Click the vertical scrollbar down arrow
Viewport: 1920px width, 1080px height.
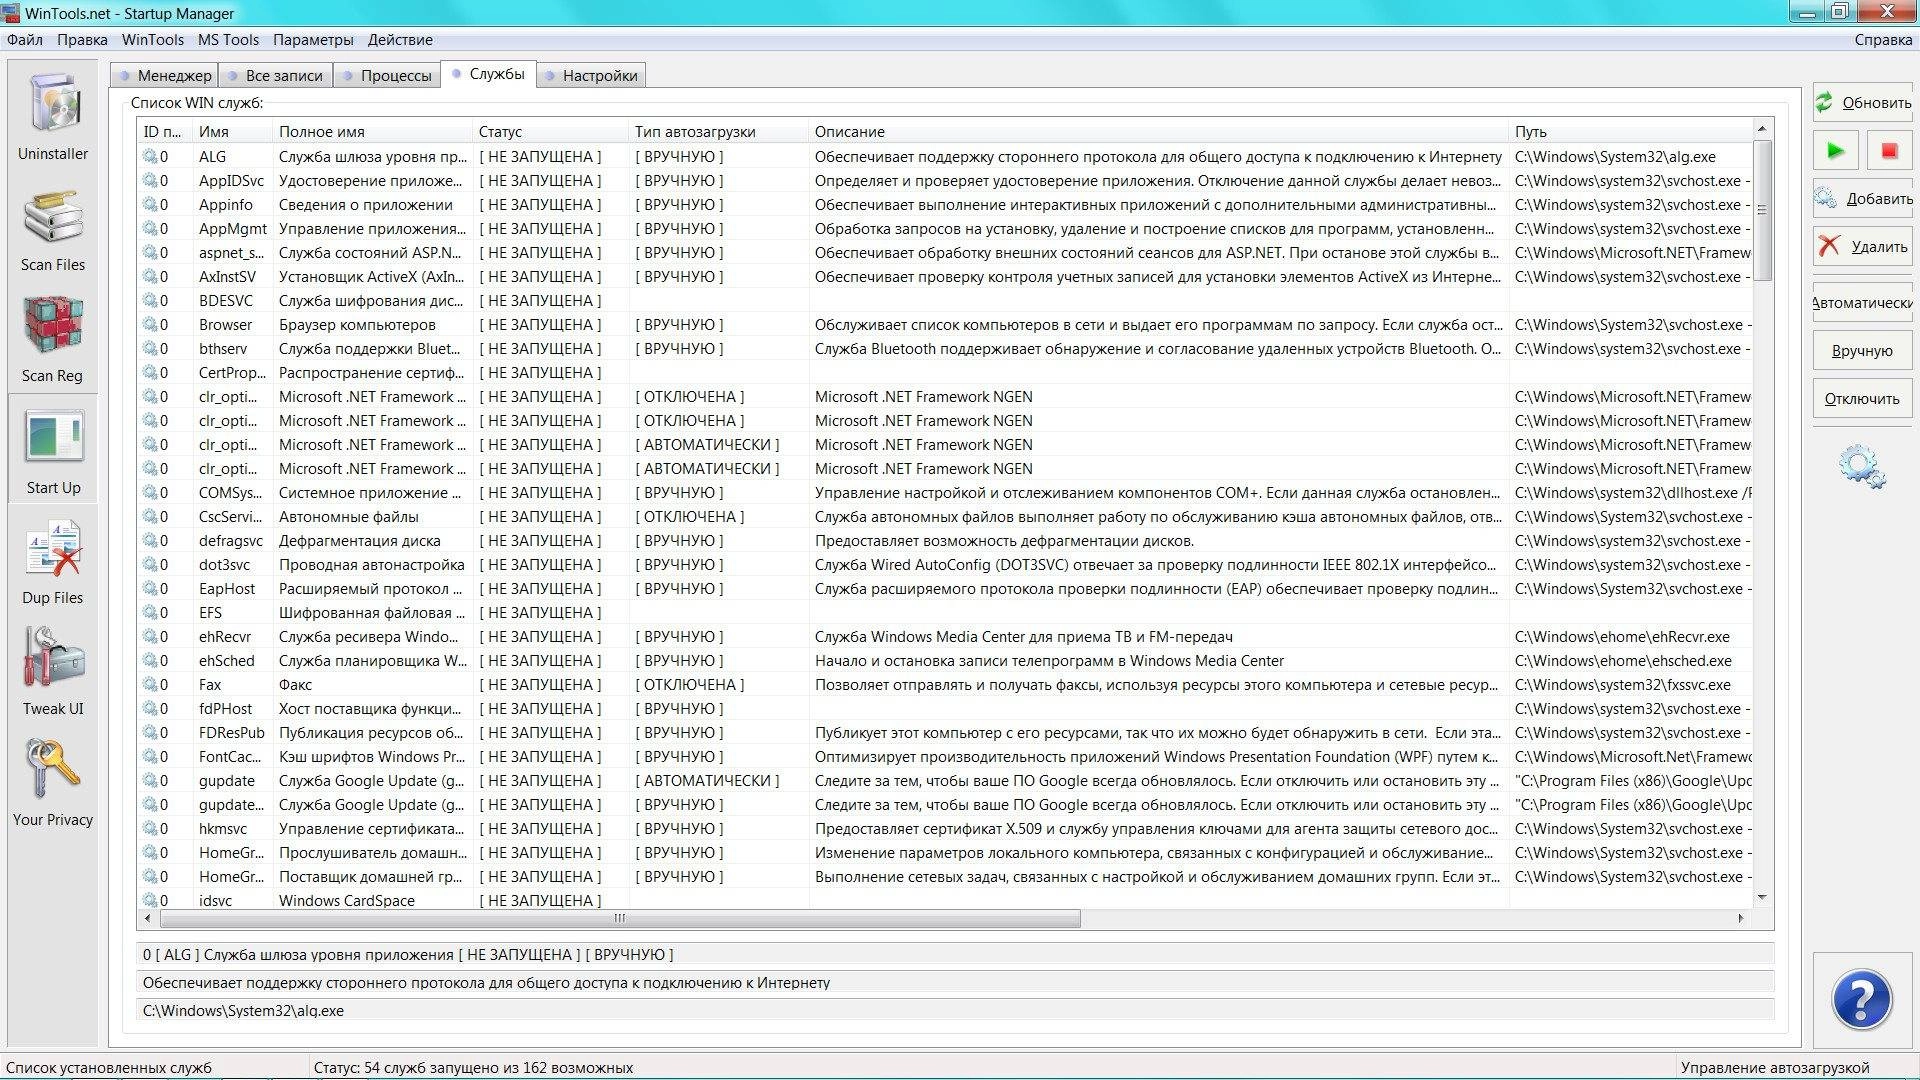[x=1762, y=897]
